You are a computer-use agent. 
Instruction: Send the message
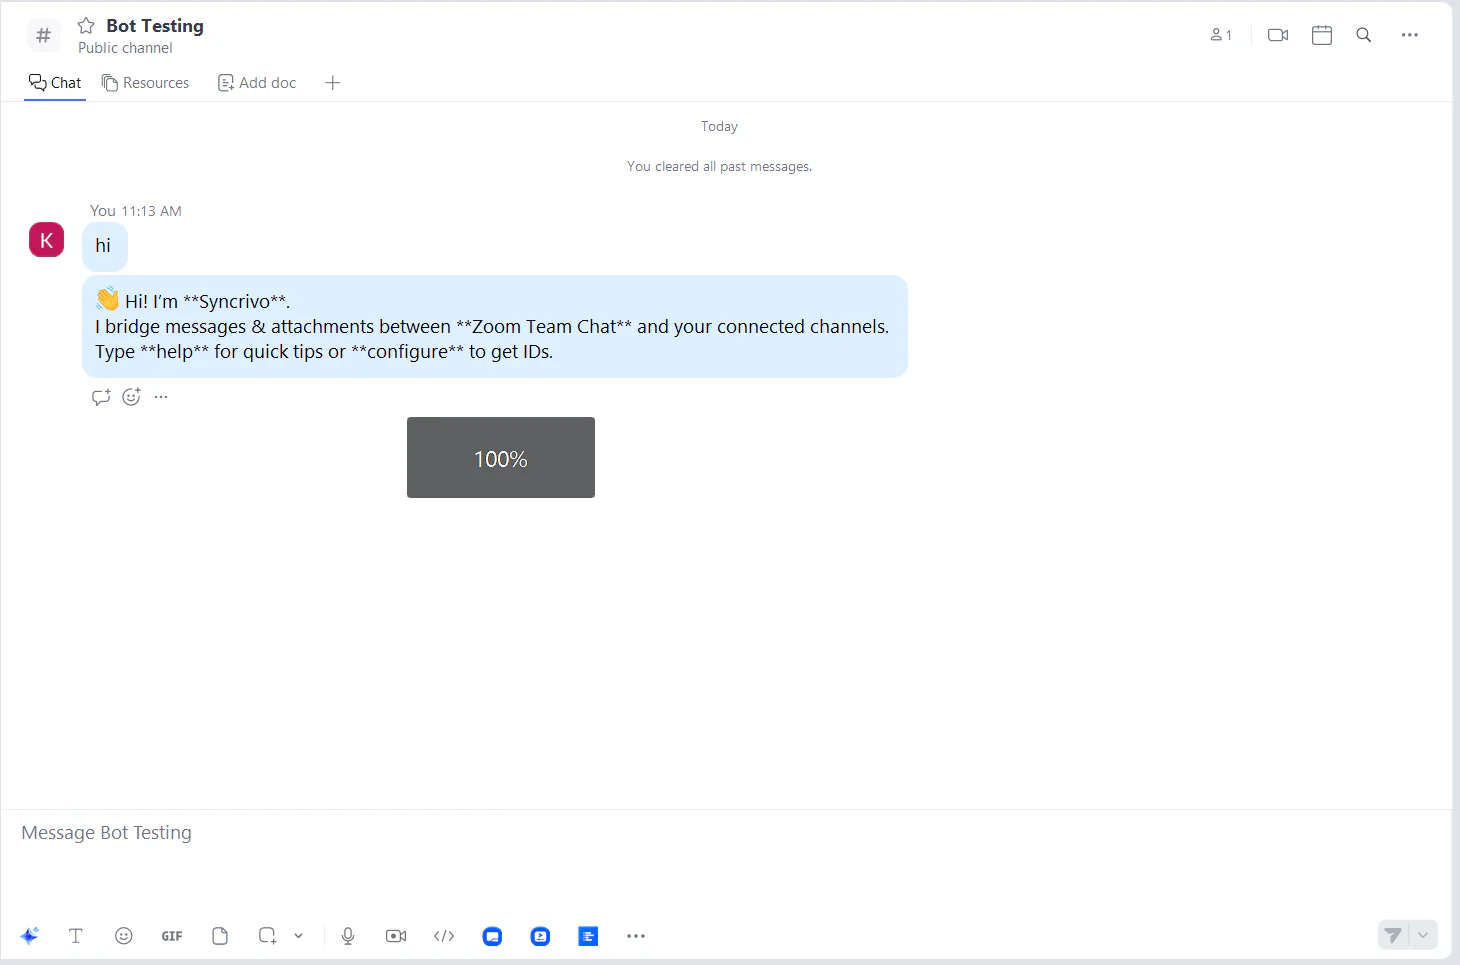click(1392, 935)
